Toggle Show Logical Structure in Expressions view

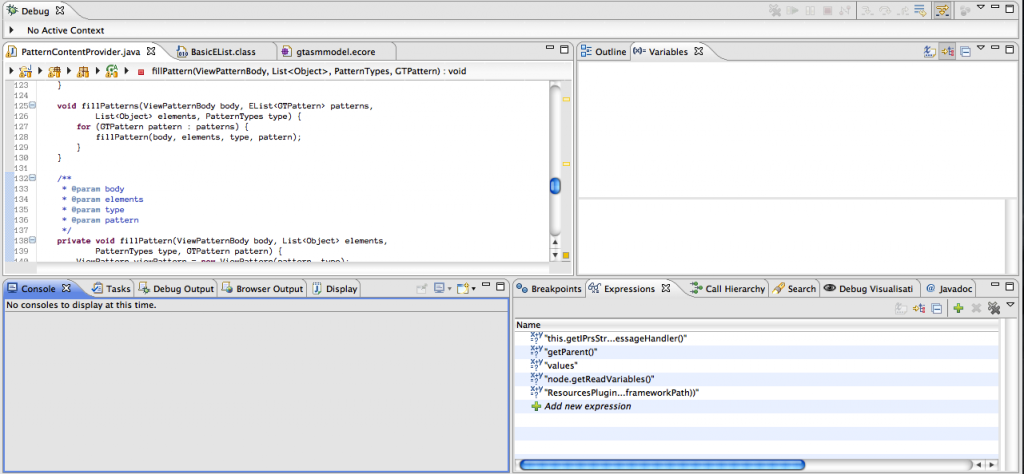pos(919,309)
